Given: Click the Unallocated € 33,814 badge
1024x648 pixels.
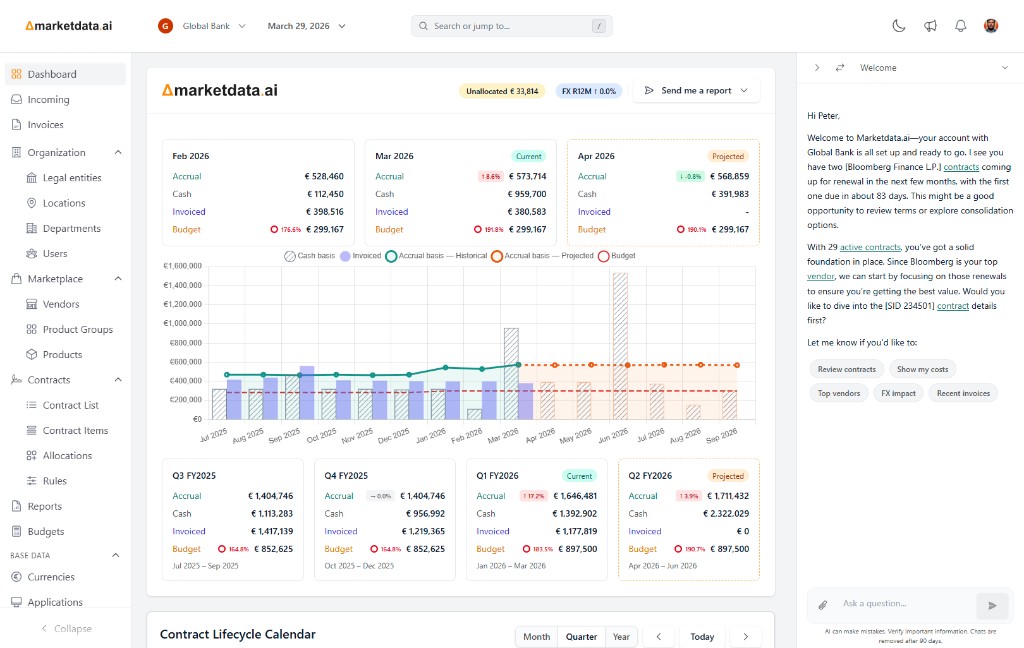Looking at the screenshot, I should [x=502, y=91].
